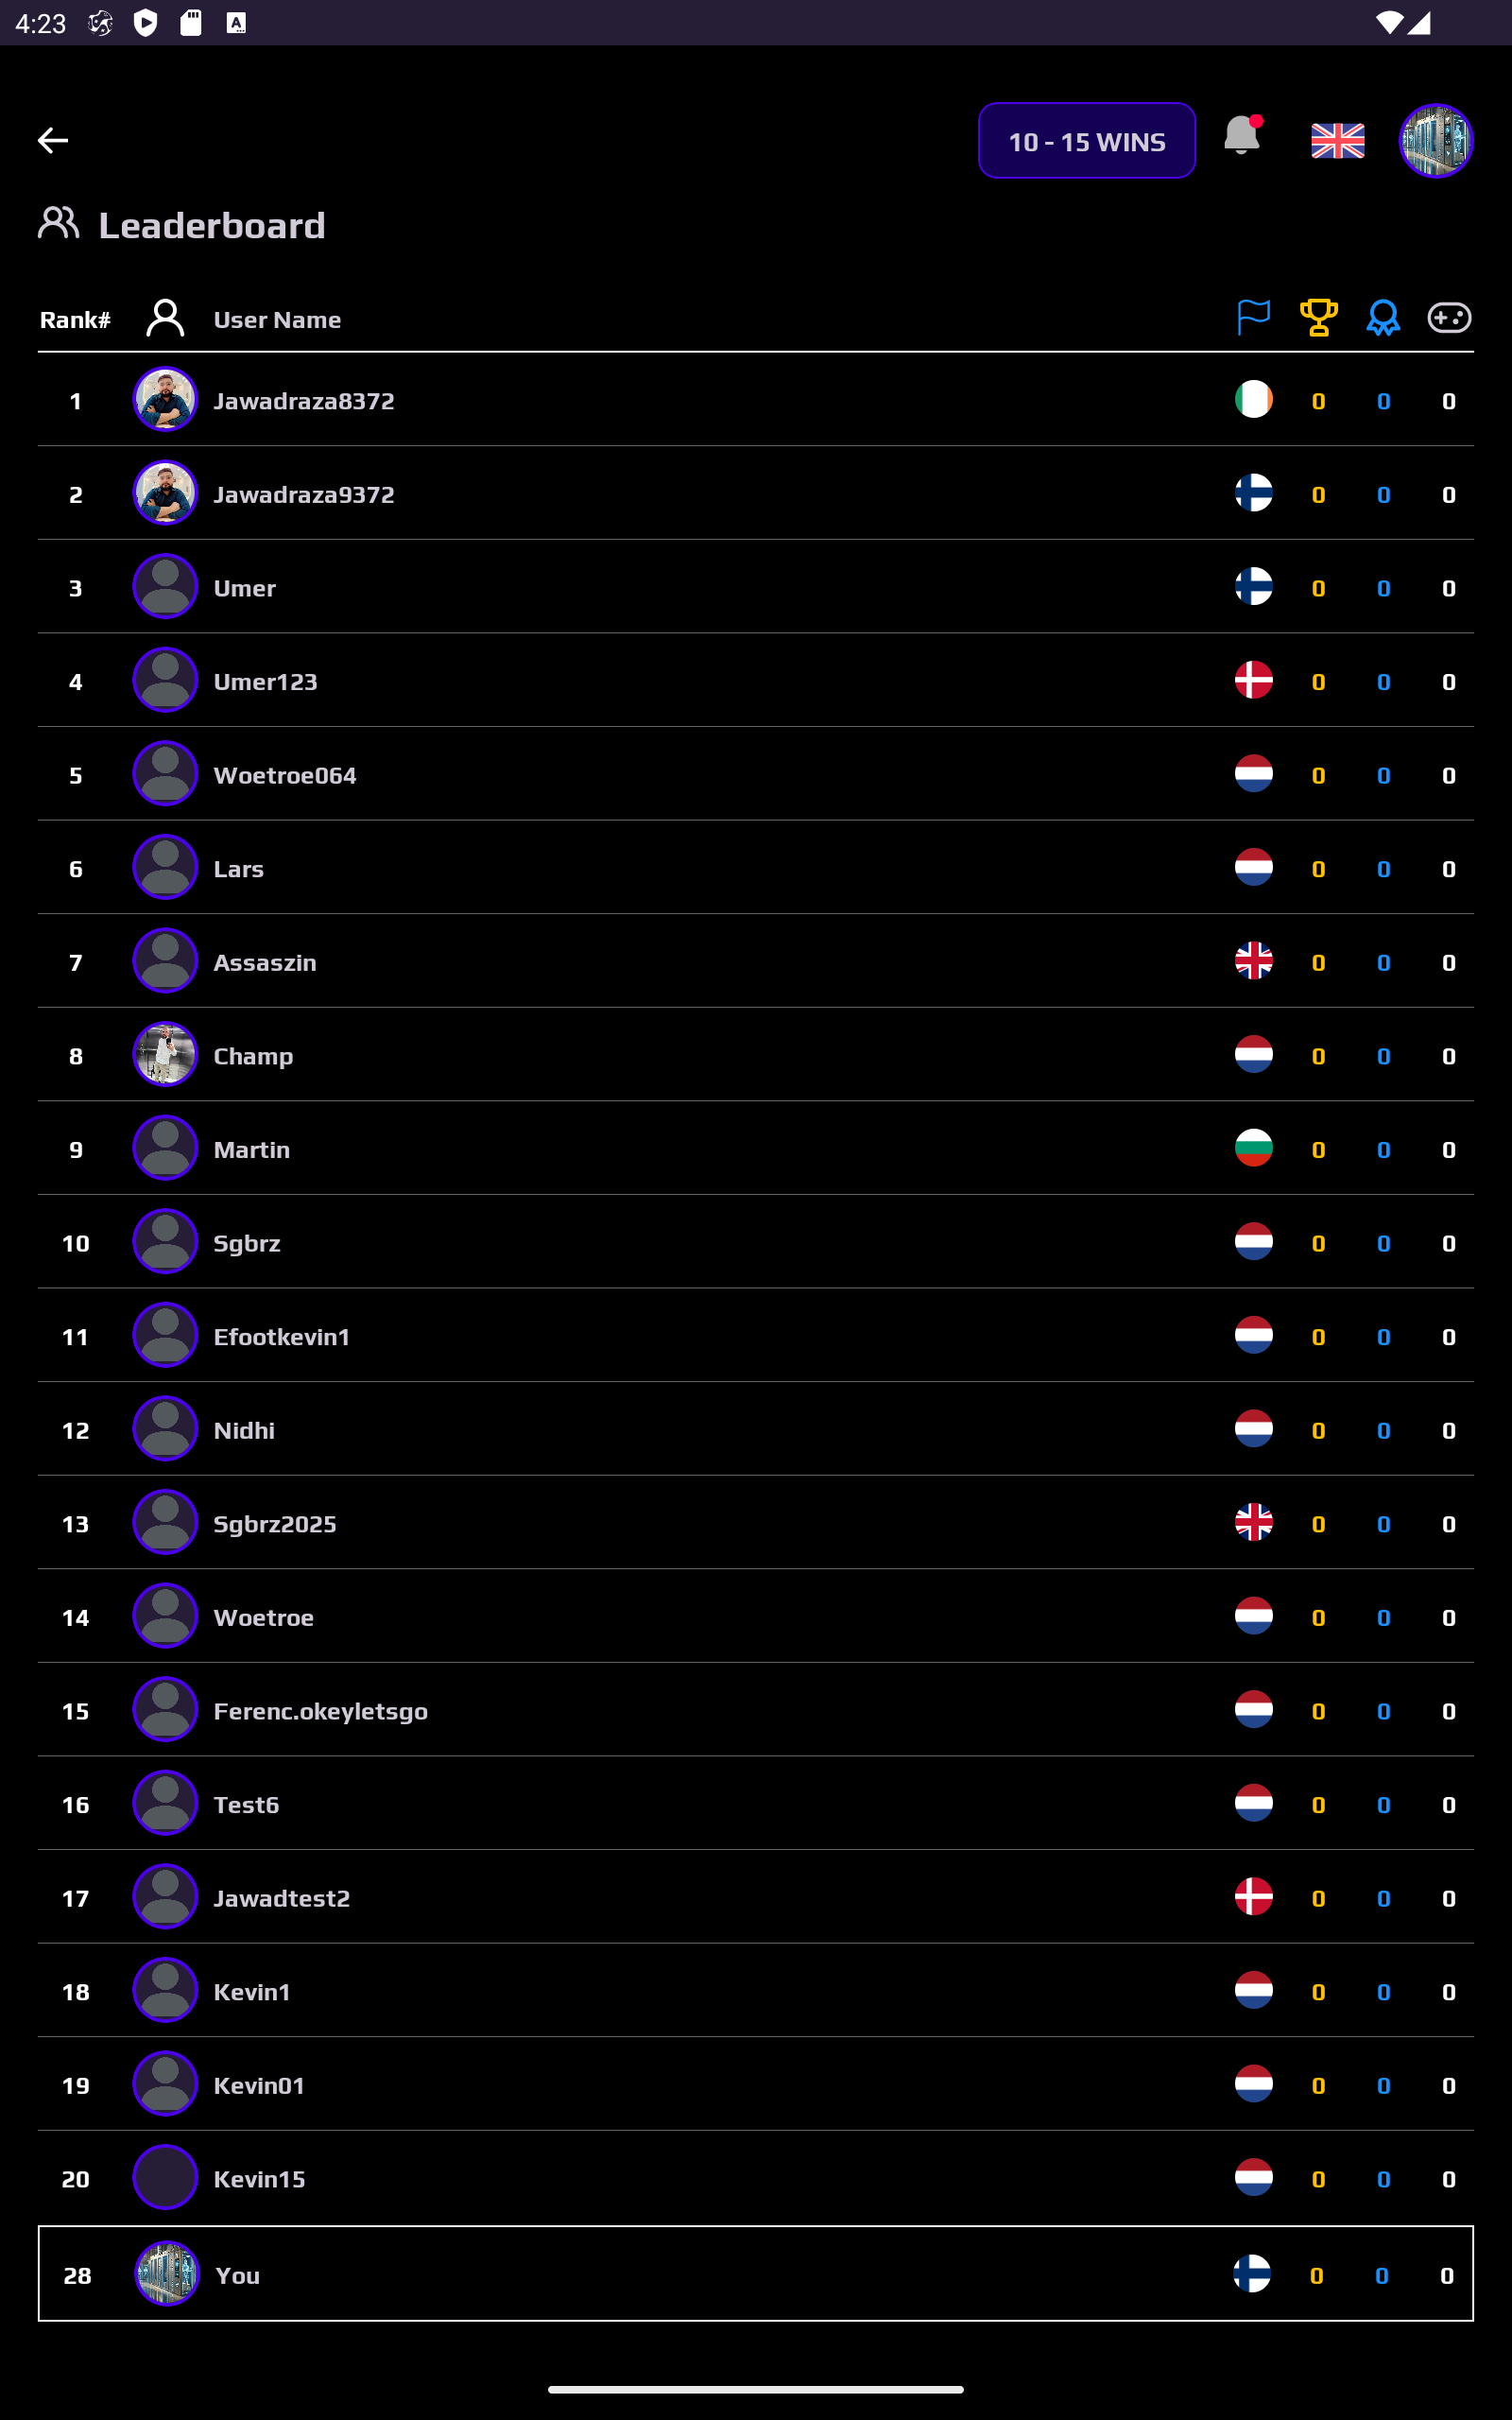This screenshot has width=1512, height=2420.
Task: Tap the user silhouette header icon
Action: tap(165, 318)
